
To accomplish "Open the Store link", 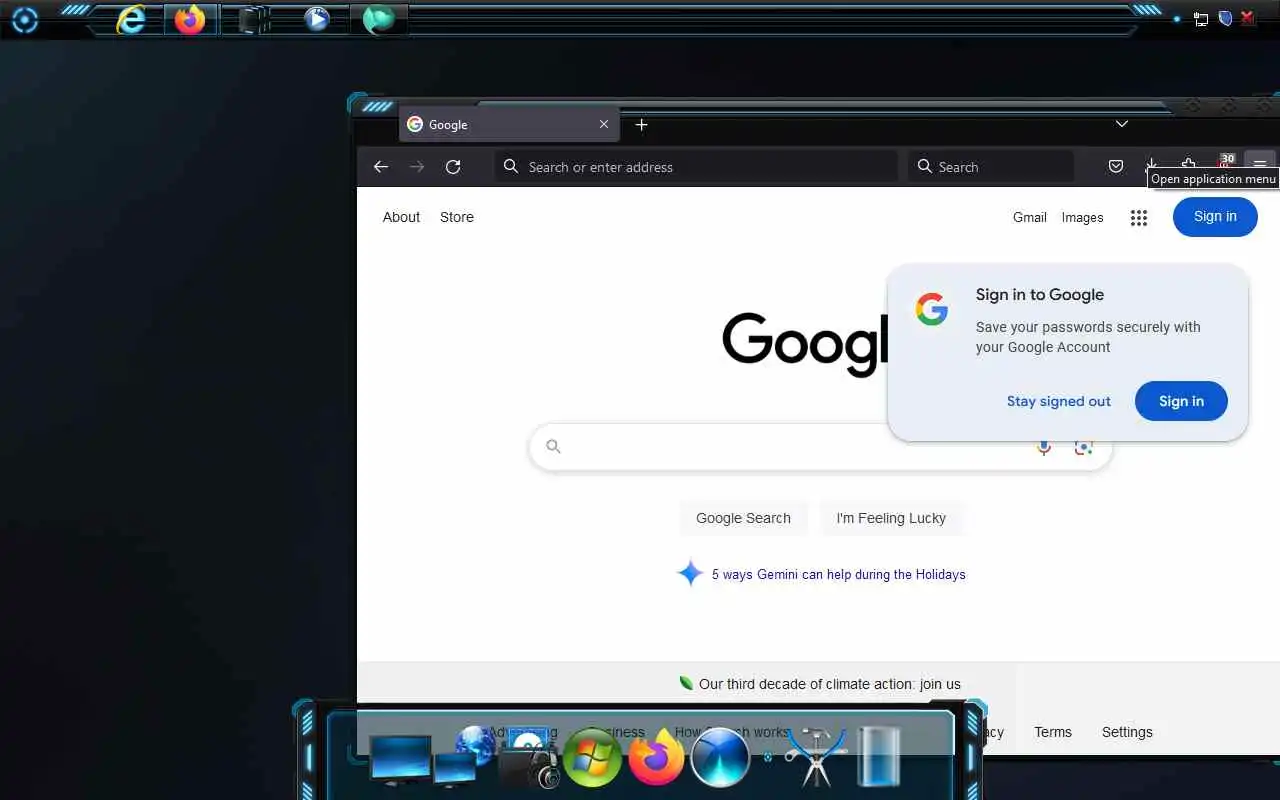I will click(x=457, y=217).
